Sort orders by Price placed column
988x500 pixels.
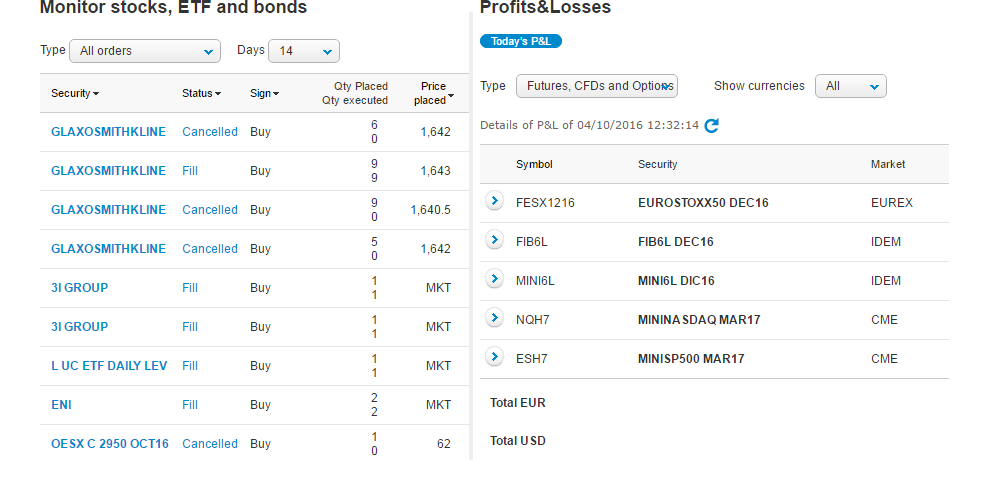(434, 93)
